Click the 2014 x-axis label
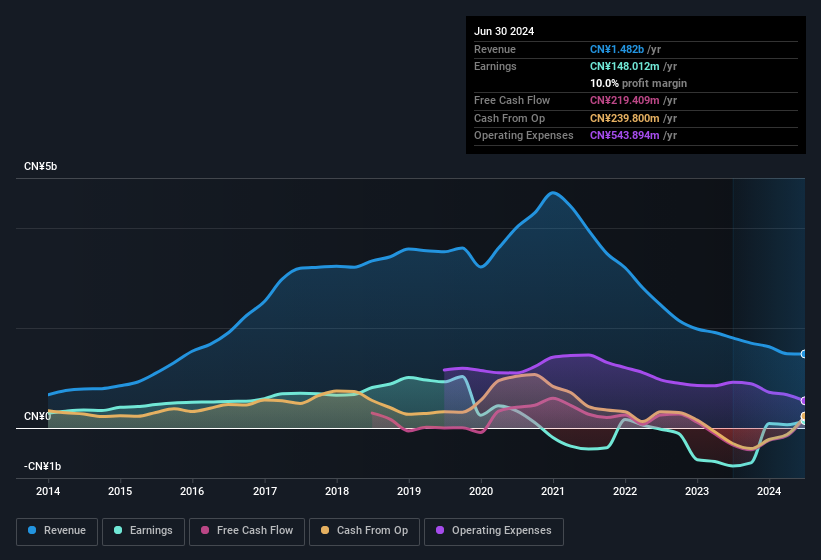Viewport: 821px width, 560px height. (x=48, y=491)
